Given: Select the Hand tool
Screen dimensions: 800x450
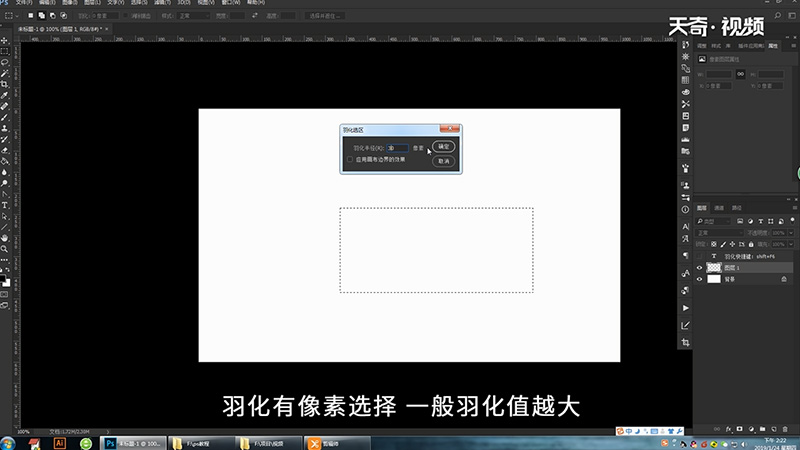Looking at the screenshot, I should [5, 238].
